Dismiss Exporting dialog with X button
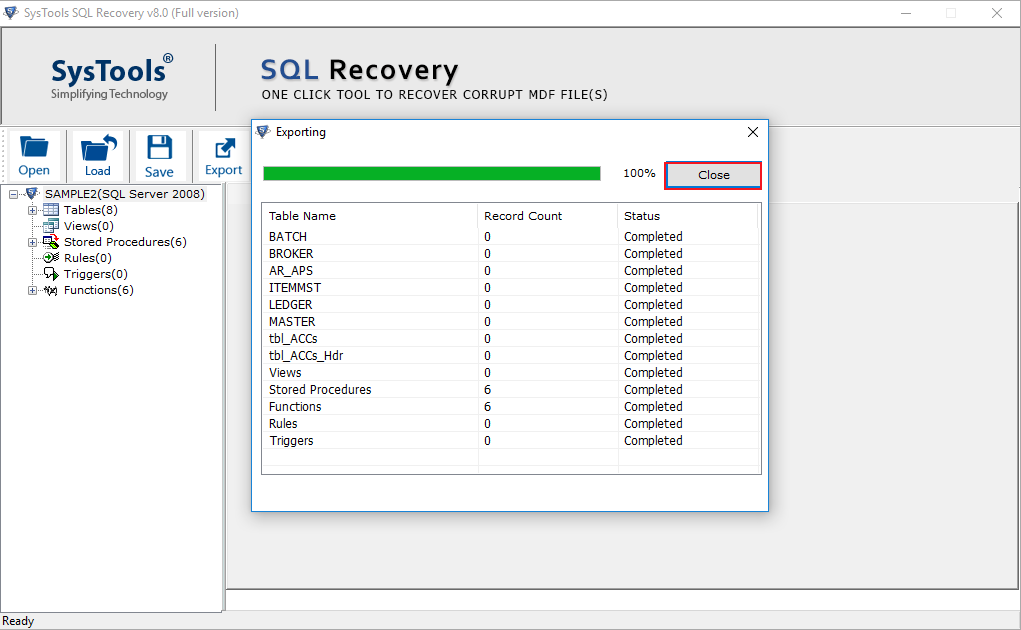This screenshot has height=630, width=1021. point(753,132)
